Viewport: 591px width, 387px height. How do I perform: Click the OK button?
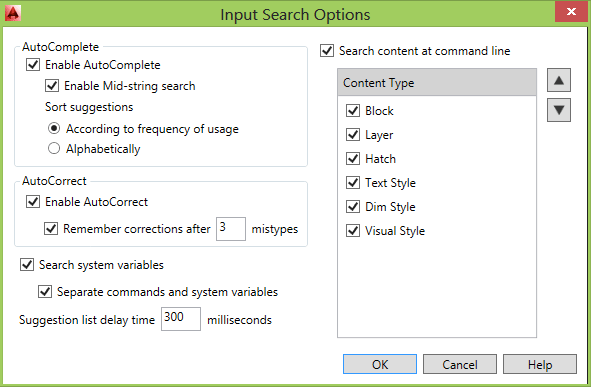pos(380,364)
